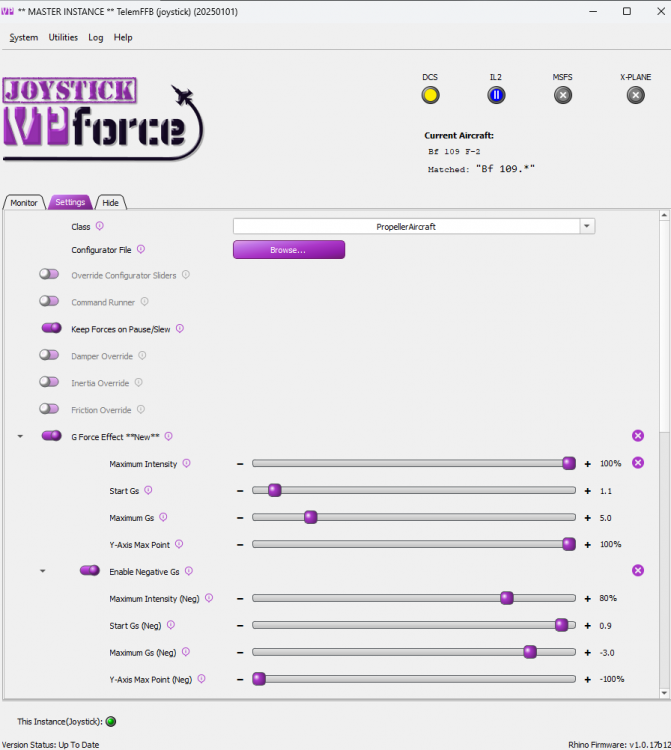
Task: Decrease Maximum Intensity with minus button
Action: (x=240, y=464)
